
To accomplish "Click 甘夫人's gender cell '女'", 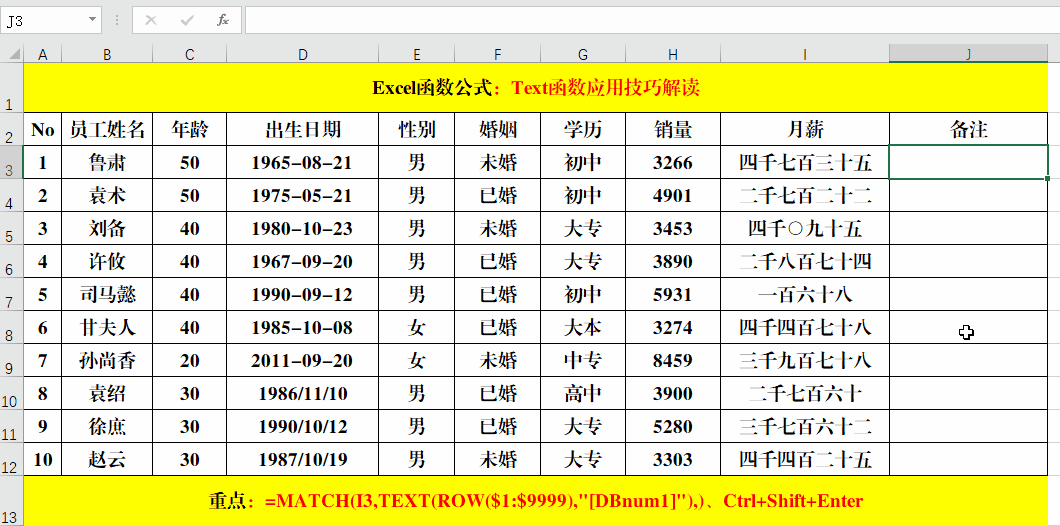I will [416, 328].
